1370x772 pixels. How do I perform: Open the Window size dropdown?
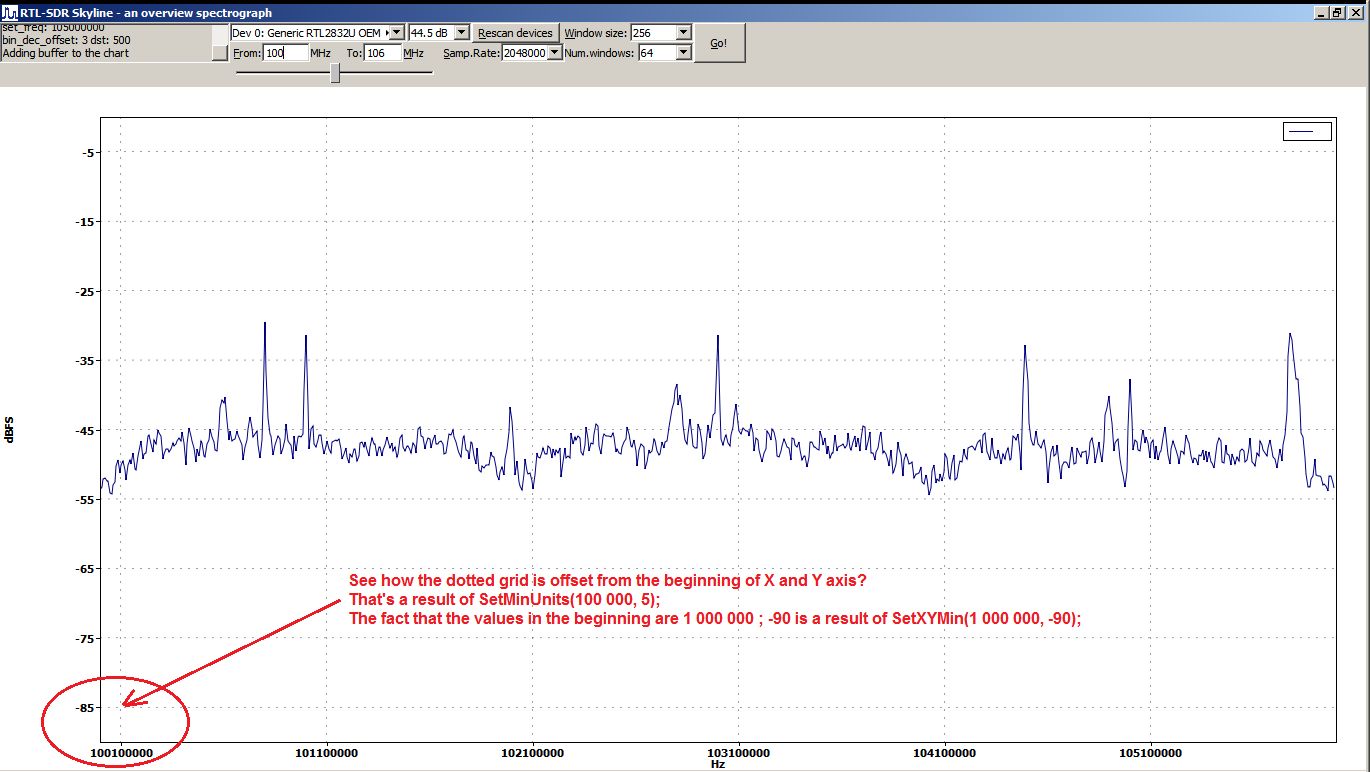(x=683, y=33)
